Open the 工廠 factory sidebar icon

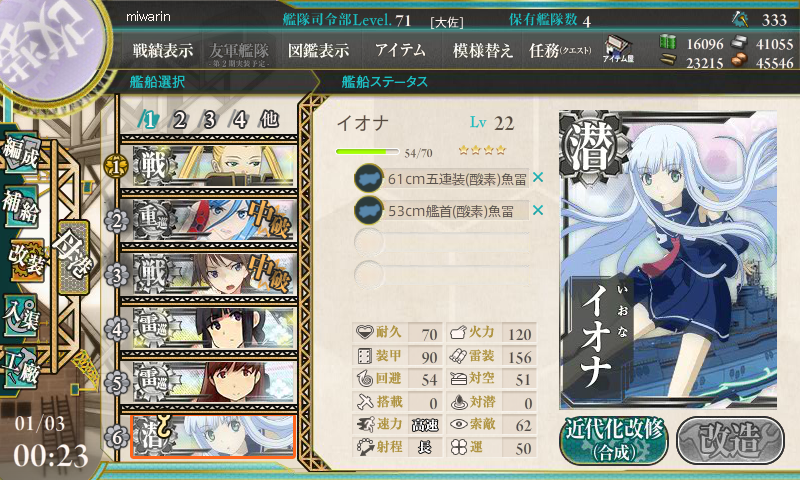coord(20,366)
